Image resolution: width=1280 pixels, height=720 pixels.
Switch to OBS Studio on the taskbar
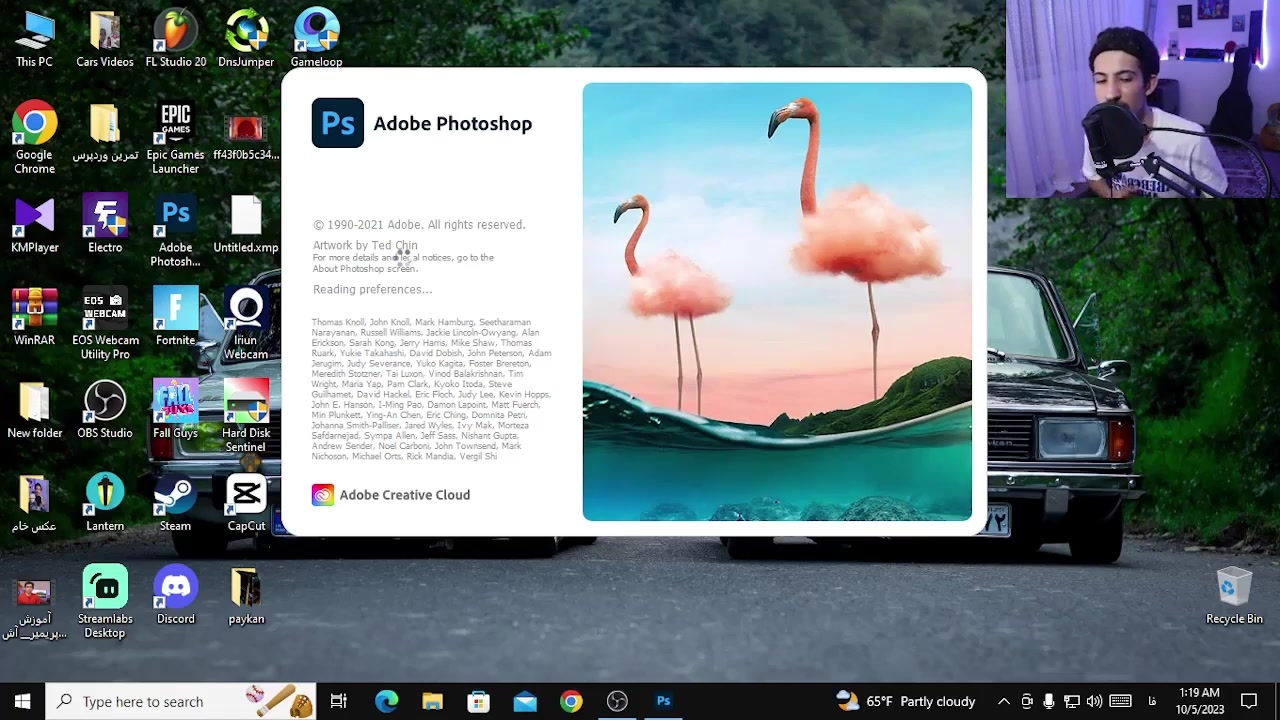[617, 701]
